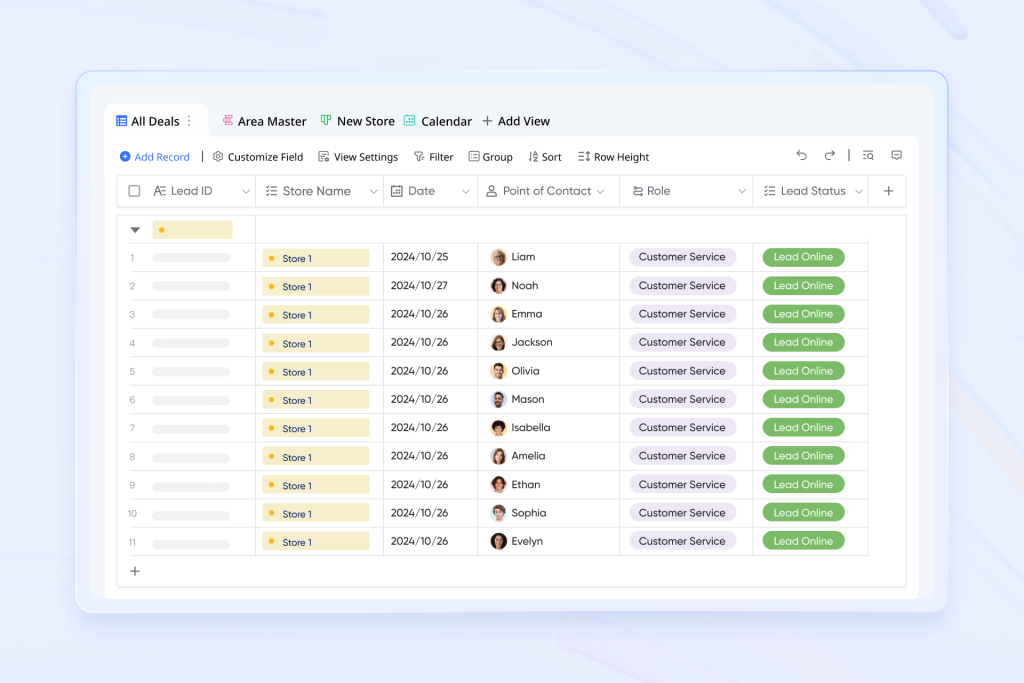Screen dimensions: 1024x683
Task: Open View Settings
Action: (x=358, y=157)
